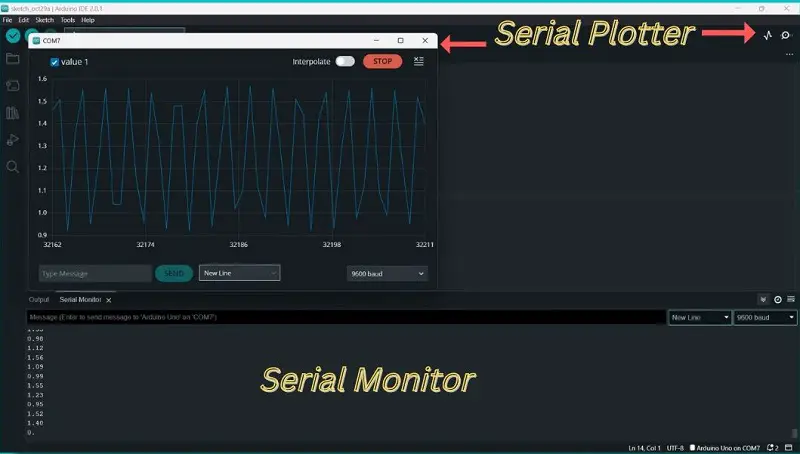Viewport: 800px width, 454px height.
Task: Click the three-dot more options icon
Action: [790, 54]
